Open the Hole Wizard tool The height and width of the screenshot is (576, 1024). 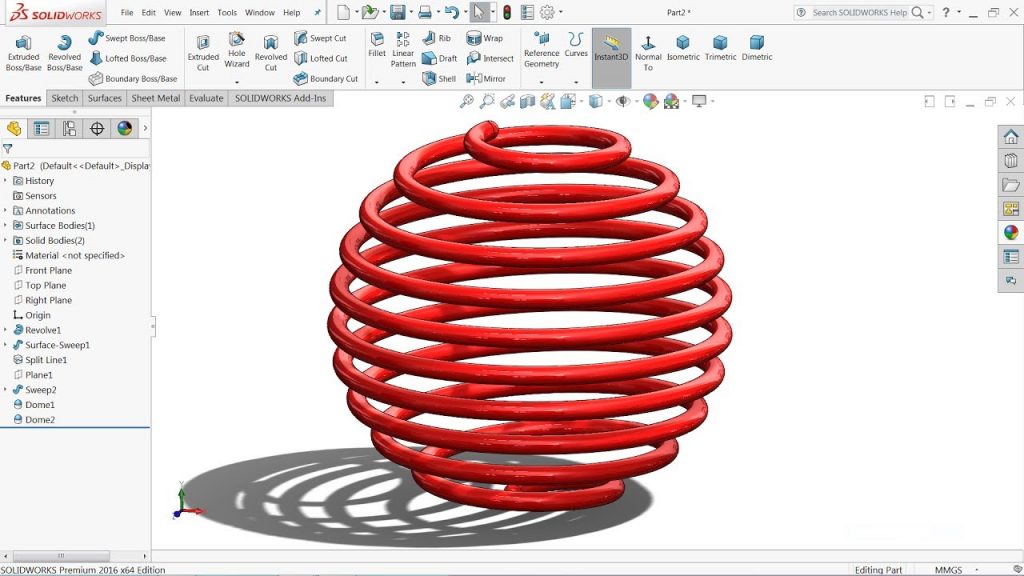(237, 50)
